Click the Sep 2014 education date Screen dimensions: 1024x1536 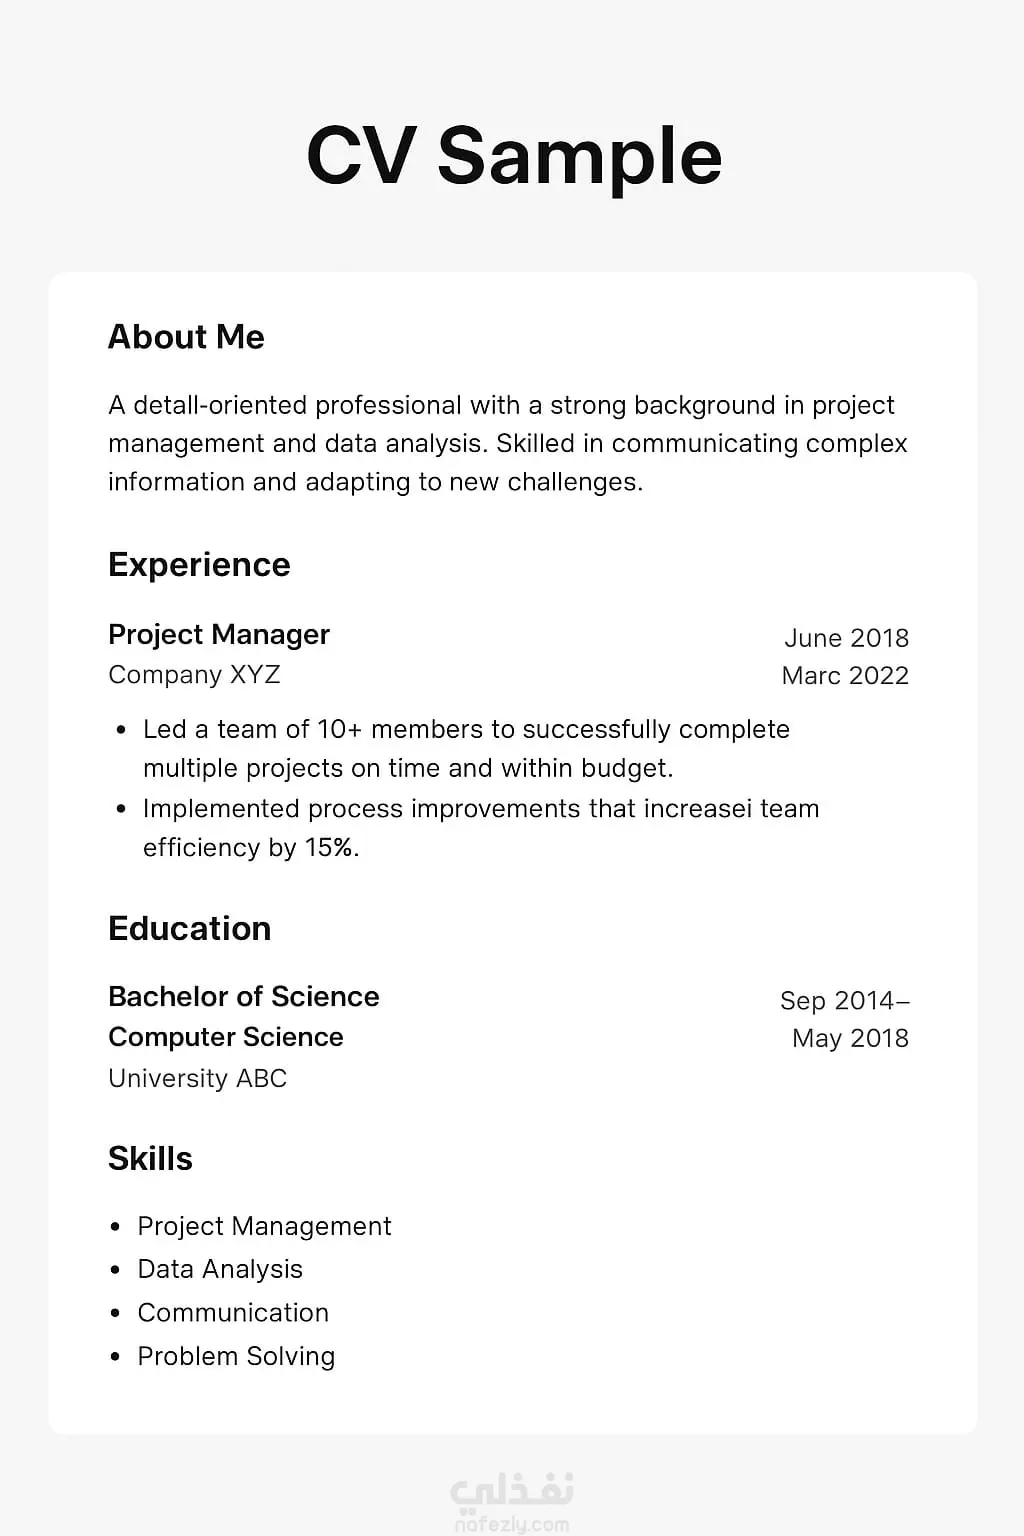click(845, 1001)
